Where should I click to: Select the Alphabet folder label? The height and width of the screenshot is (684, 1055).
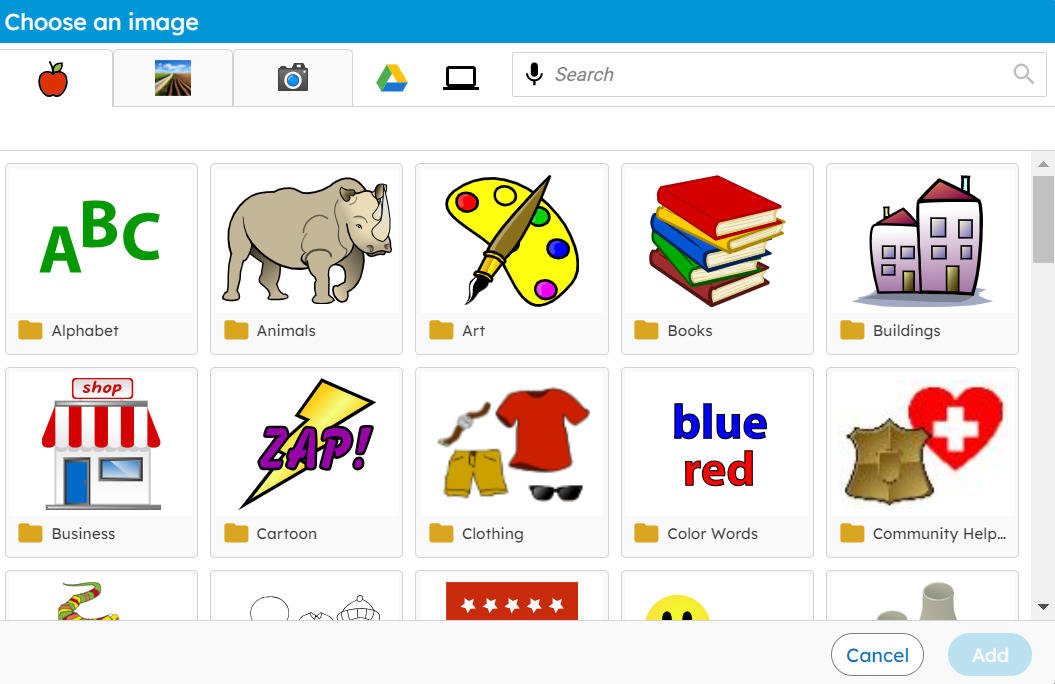[85, 331]
